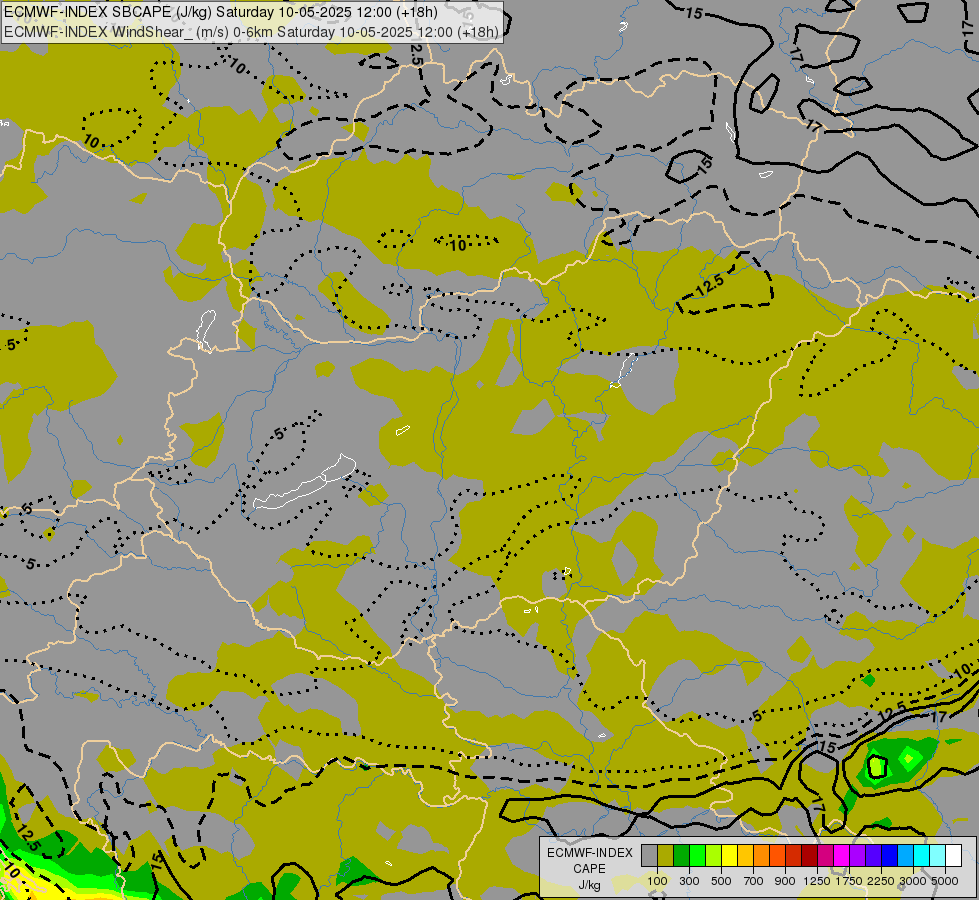Pick the pure blue legend swatch
The image size is (979, 900).
point(890,856)
